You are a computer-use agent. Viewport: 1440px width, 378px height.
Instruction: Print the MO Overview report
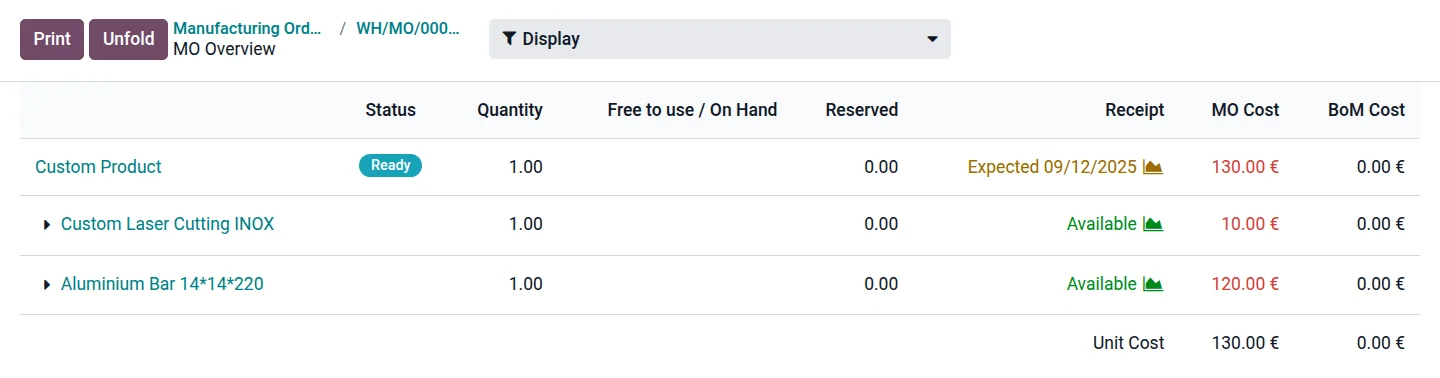pyautogui.click(x=52, y=39)
